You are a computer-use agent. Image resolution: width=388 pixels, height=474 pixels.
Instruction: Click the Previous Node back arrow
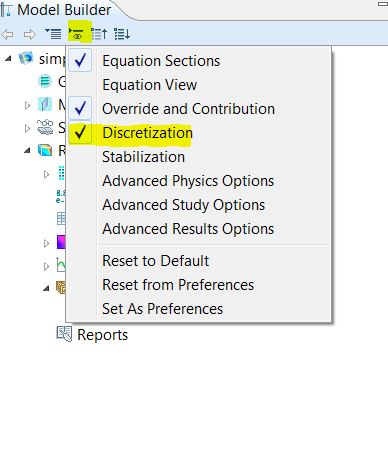pos(8,34)
